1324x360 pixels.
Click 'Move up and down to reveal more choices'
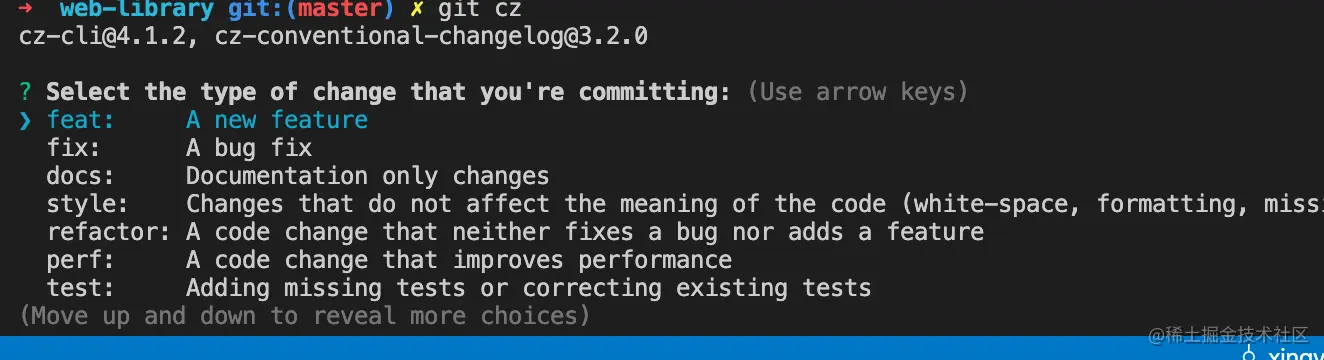tap(304, 316)
